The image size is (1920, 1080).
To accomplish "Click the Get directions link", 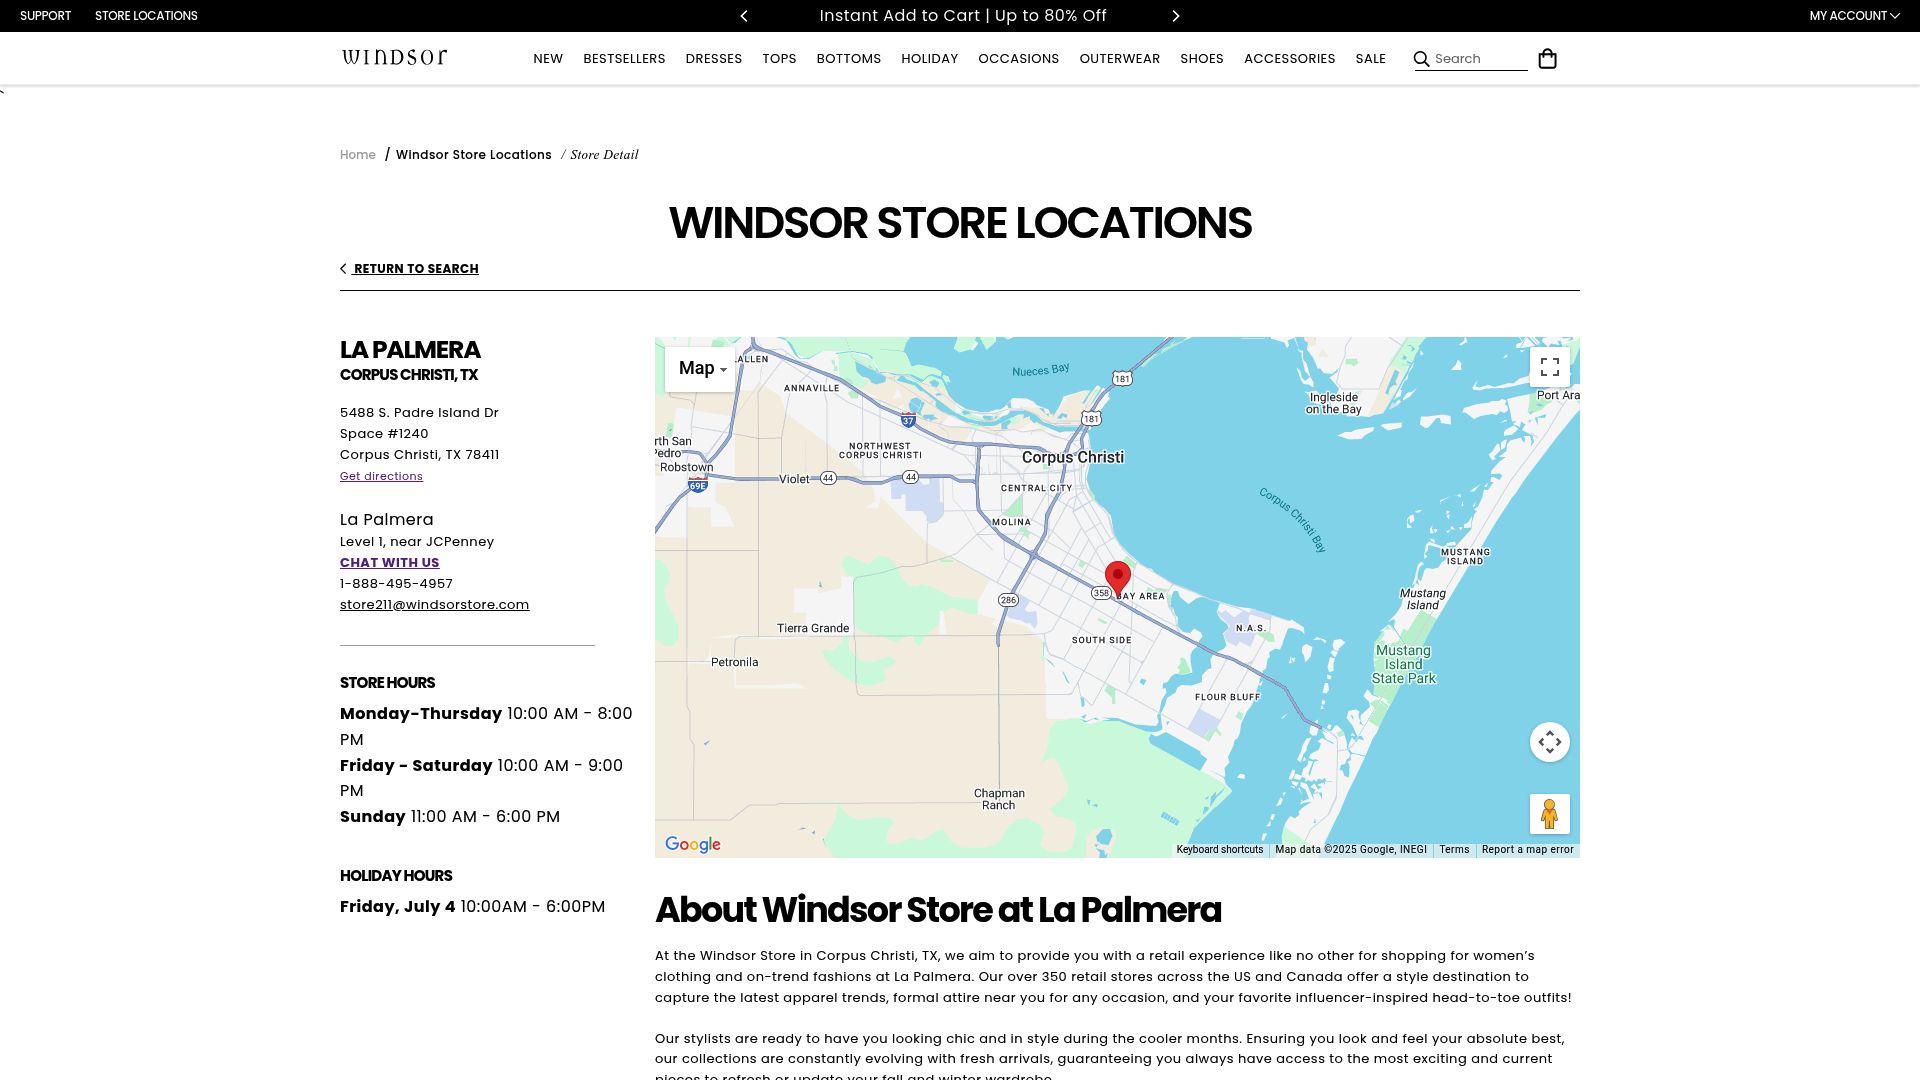I will click(381, 476).
